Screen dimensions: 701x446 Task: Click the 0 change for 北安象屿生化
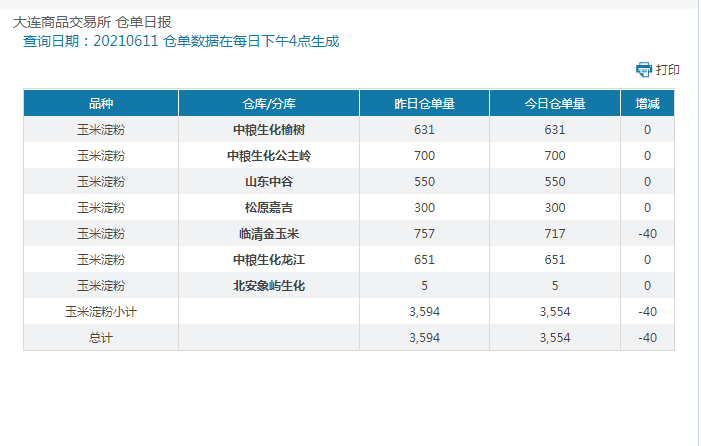click(x=647, y=286)
